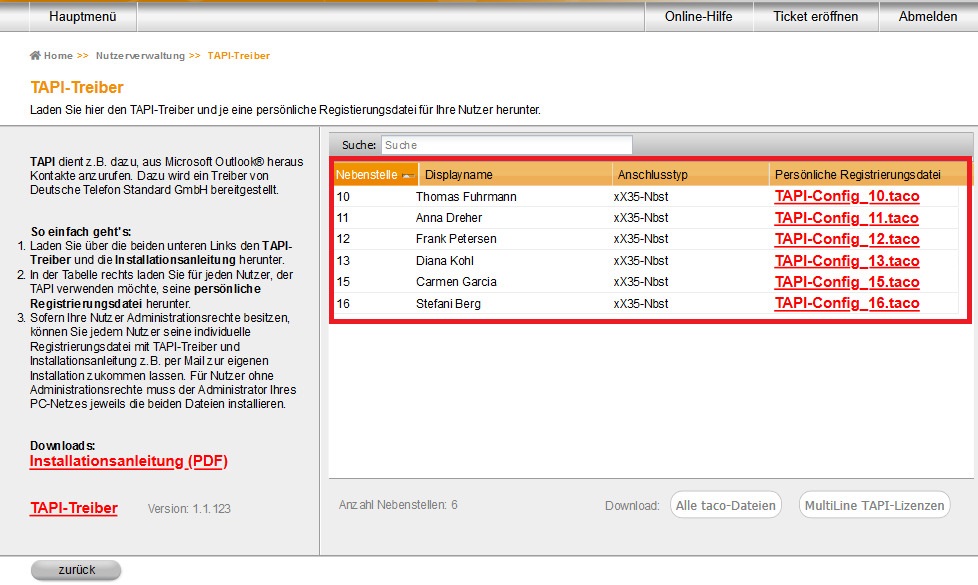Select the Frank Petersen name cell
The image size is (978, 585).
click(x=456, y=239)
